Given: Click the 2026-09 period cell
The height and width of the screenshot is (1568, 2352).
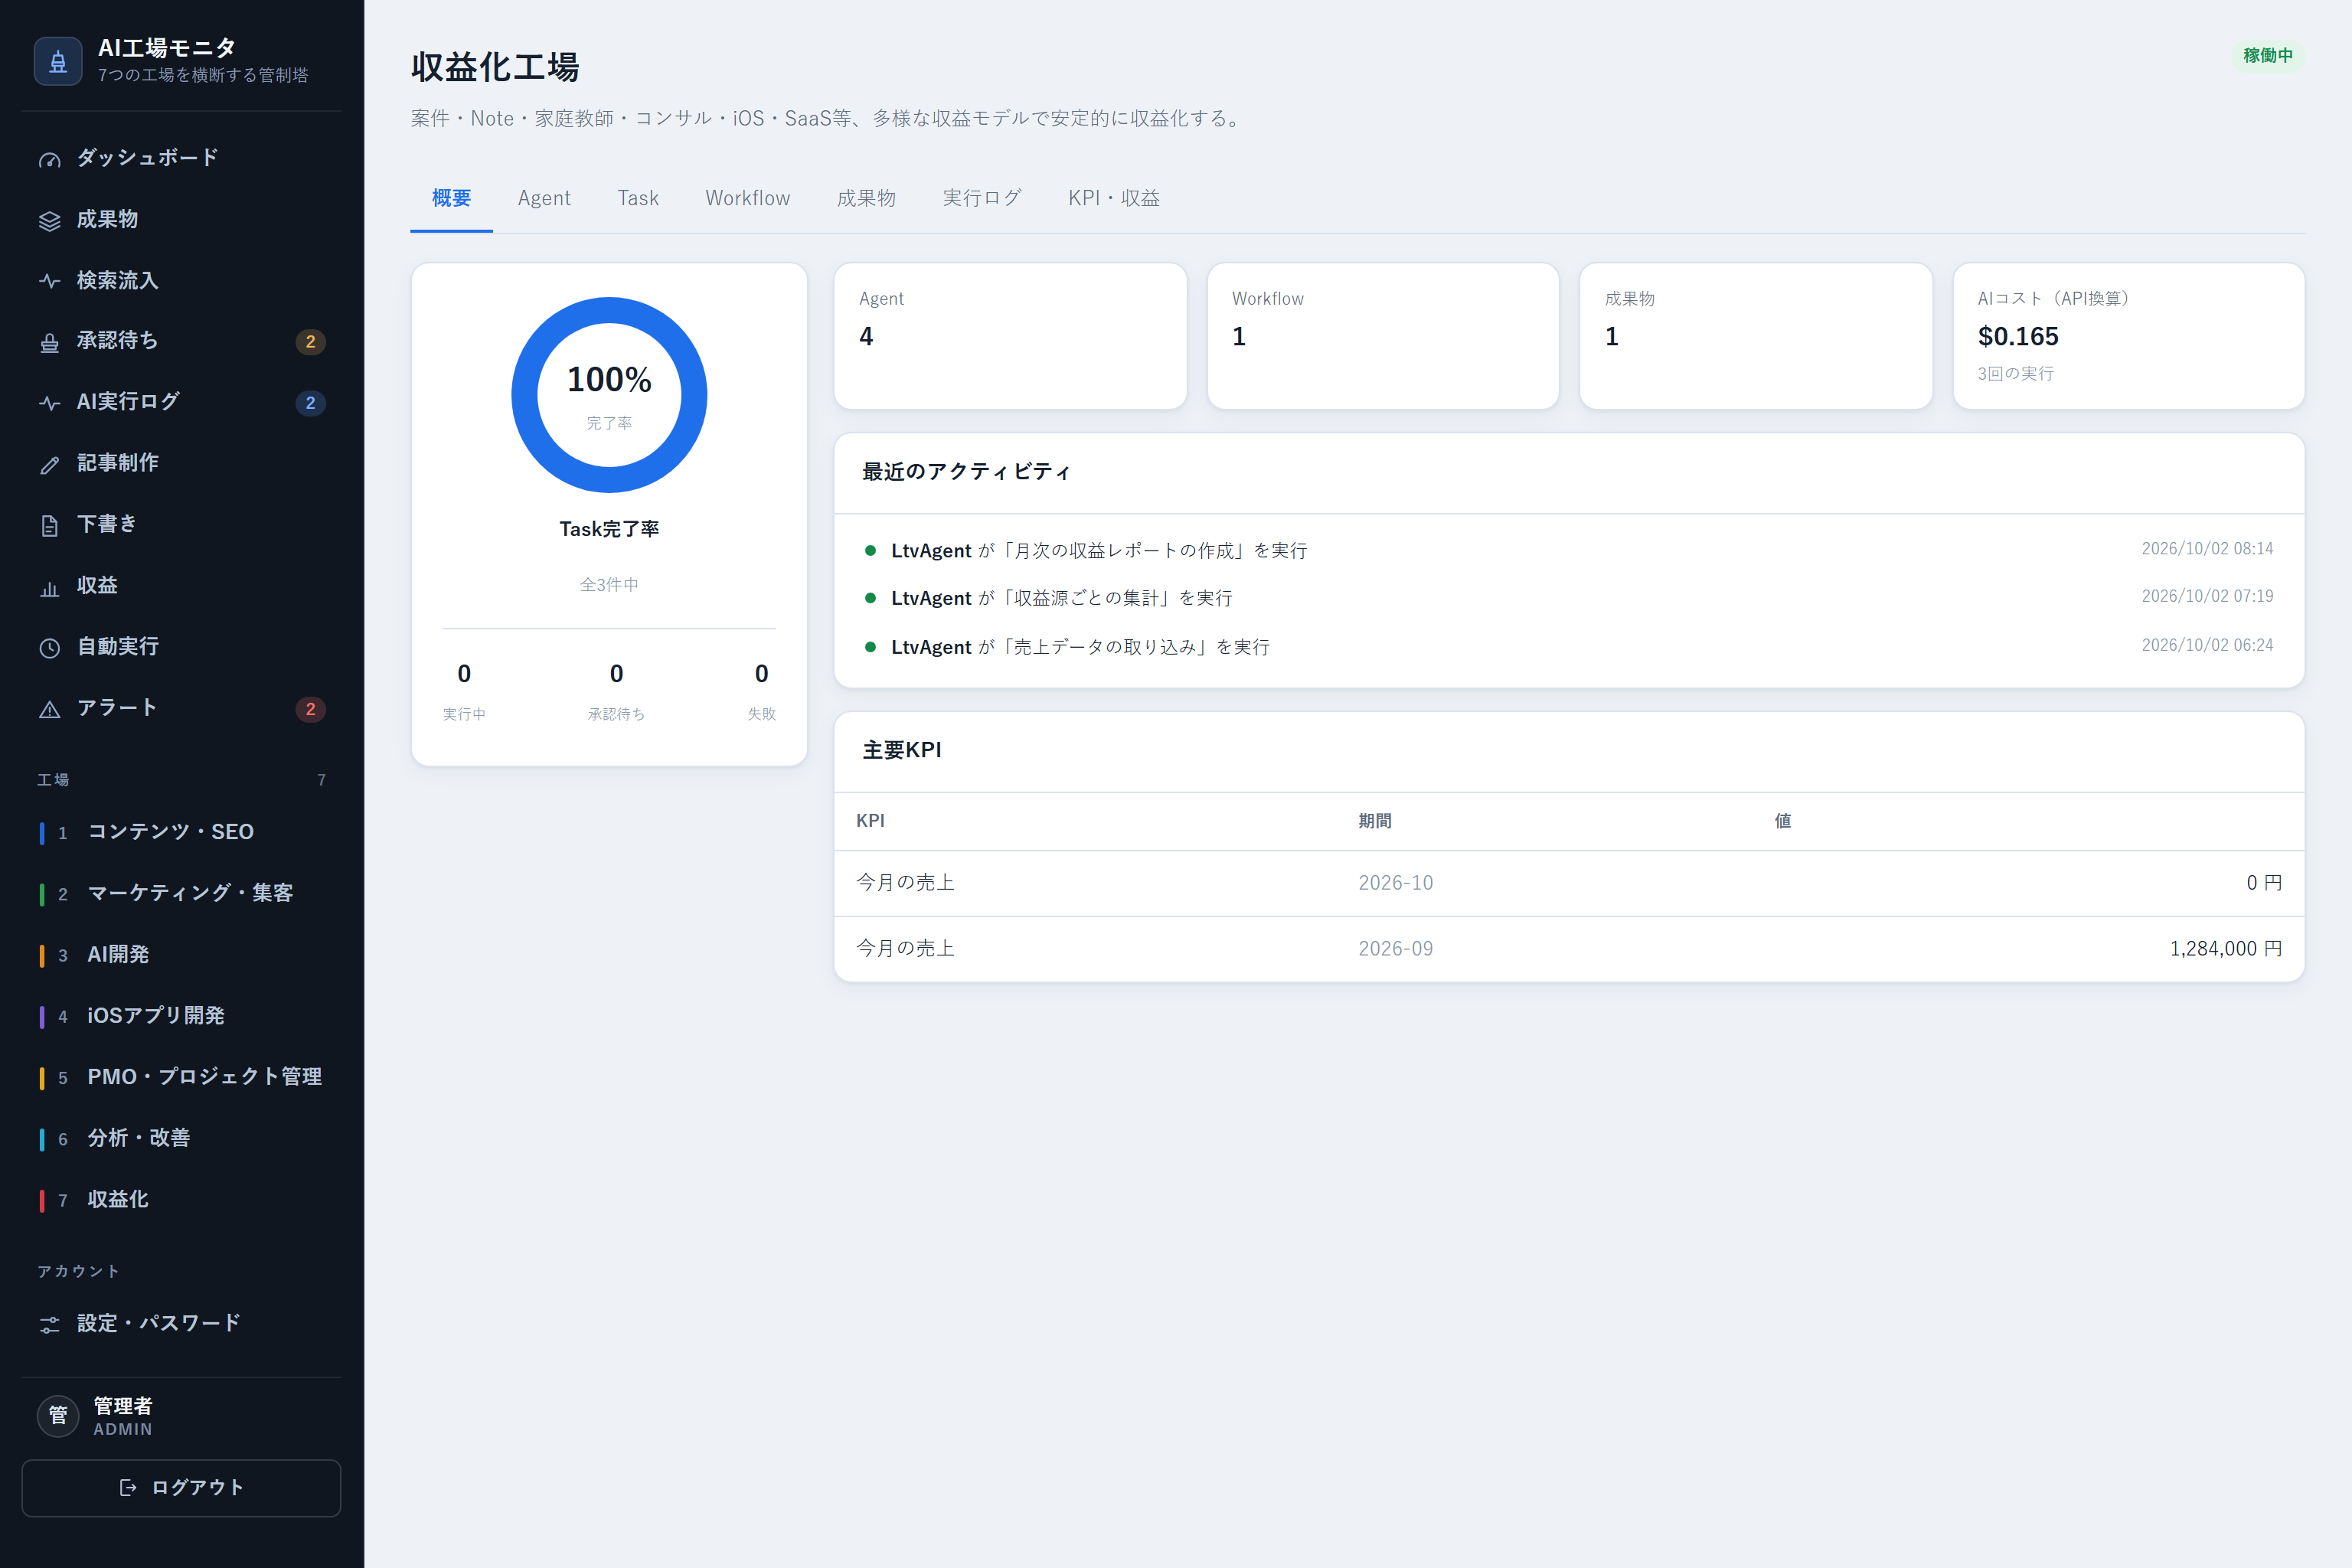Looking at the screenshot, I should [1395, 949].
